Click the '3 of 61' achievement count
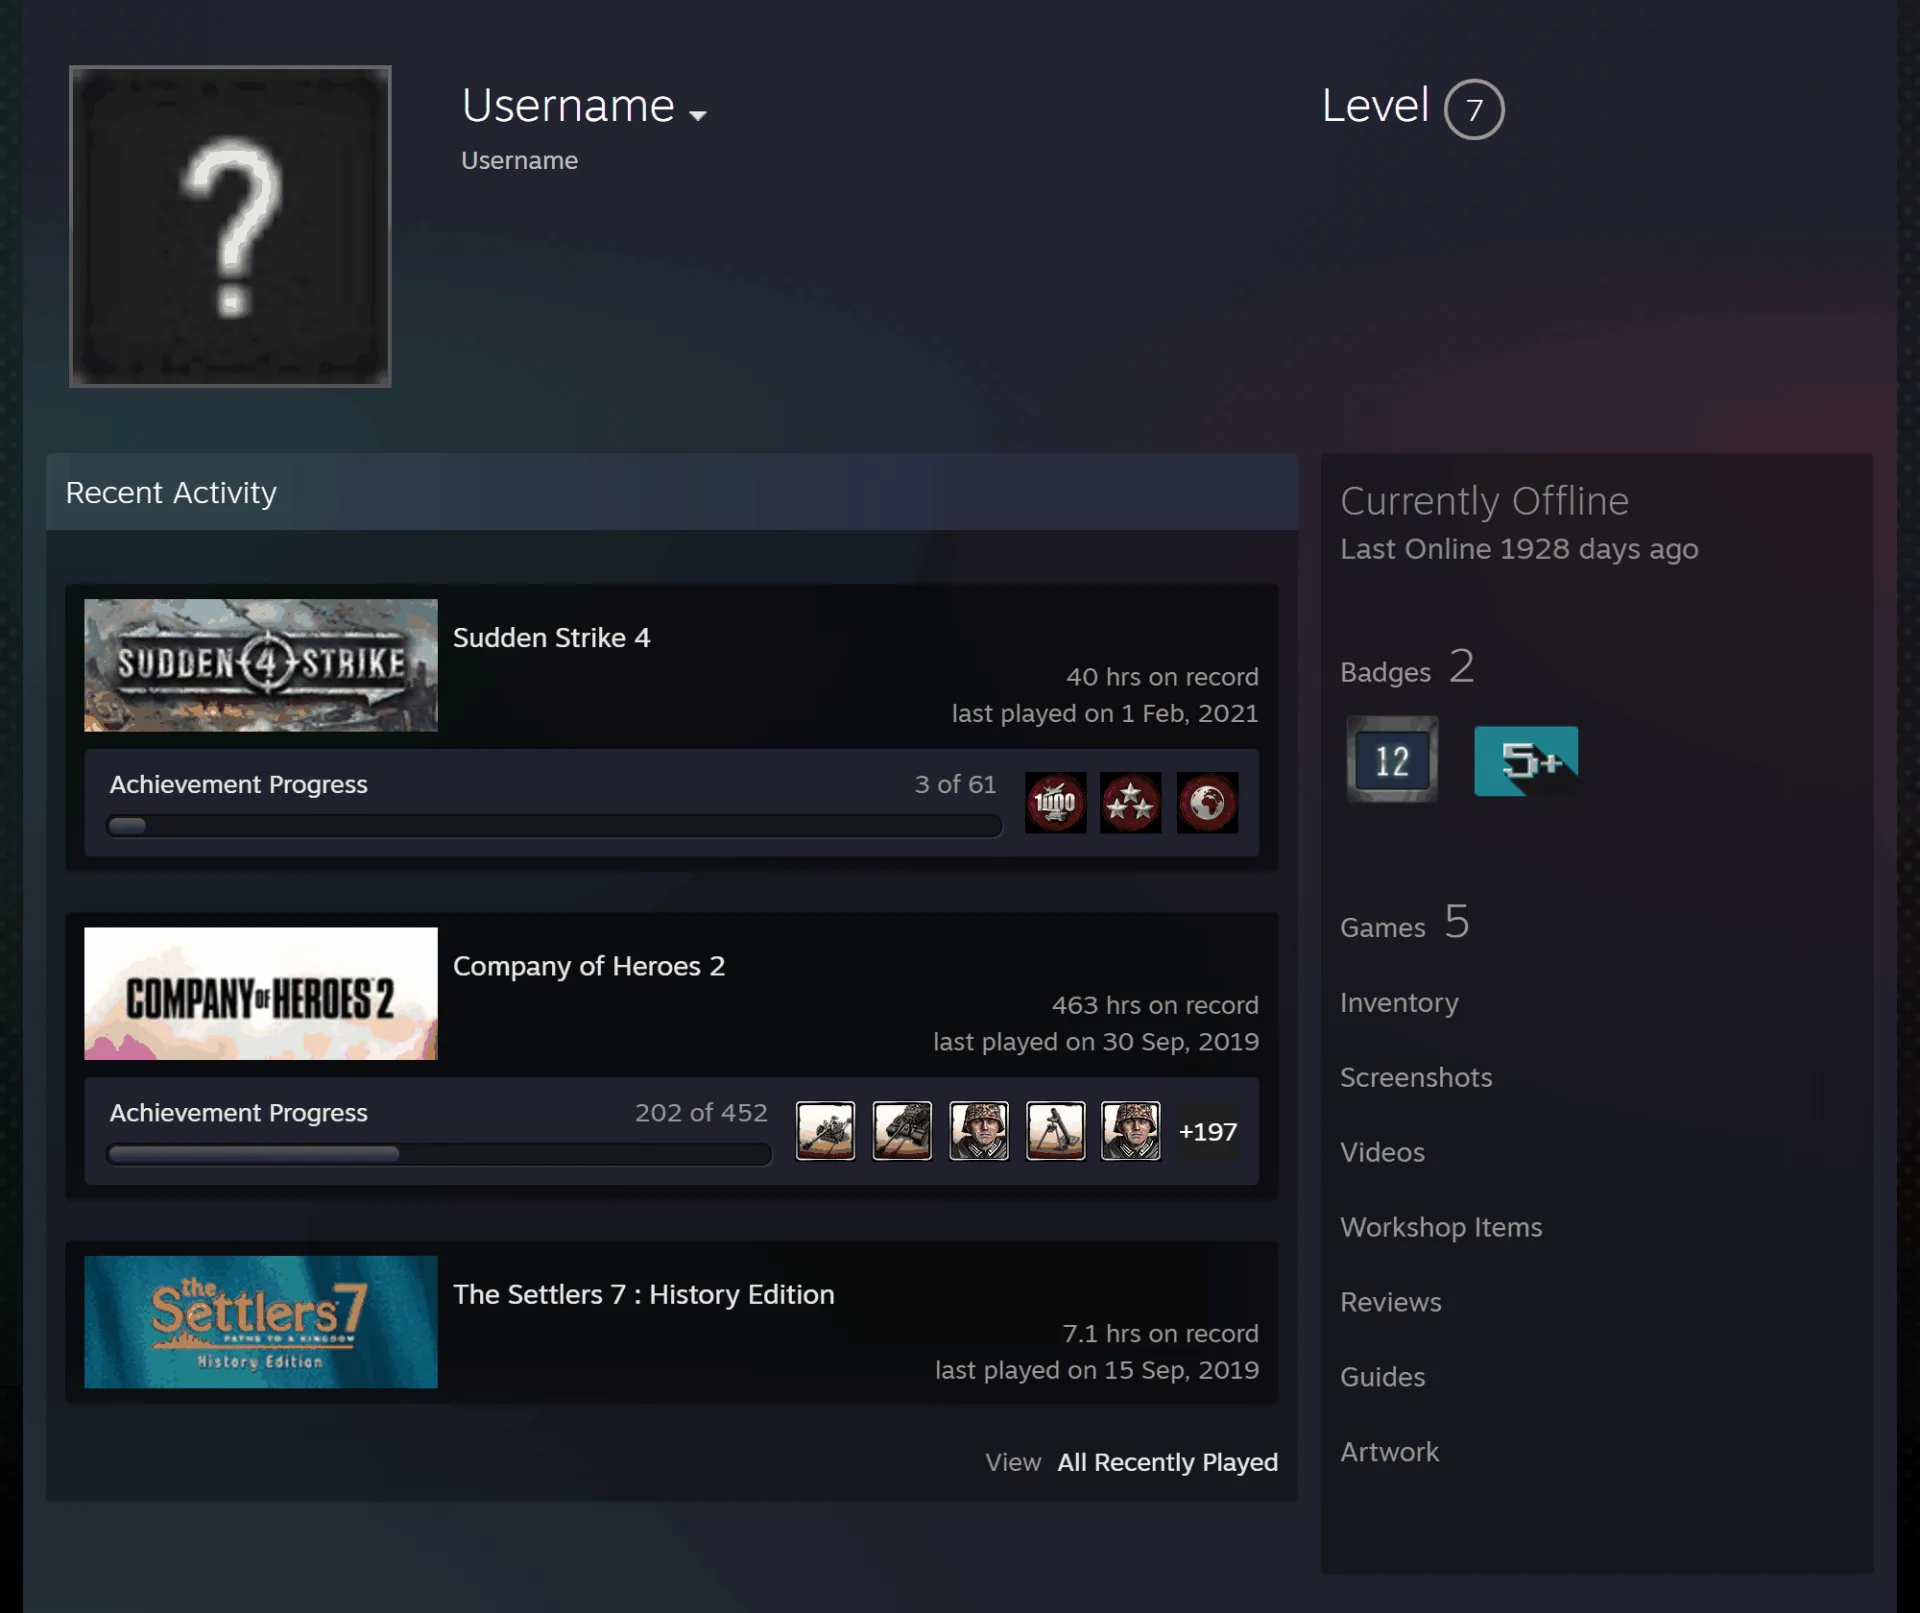The image size is (1920, 1613). click(x=955, y=784)
